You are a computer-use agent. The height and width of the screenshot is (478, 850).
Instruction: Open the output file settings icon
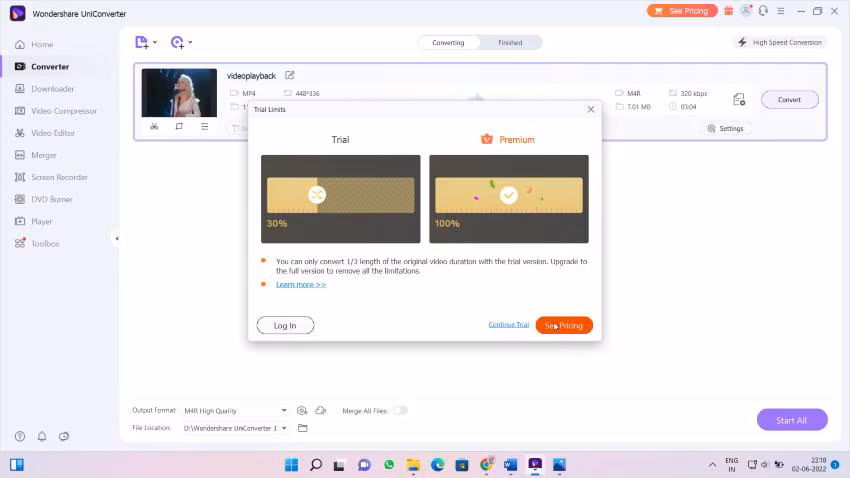[739, 100]
